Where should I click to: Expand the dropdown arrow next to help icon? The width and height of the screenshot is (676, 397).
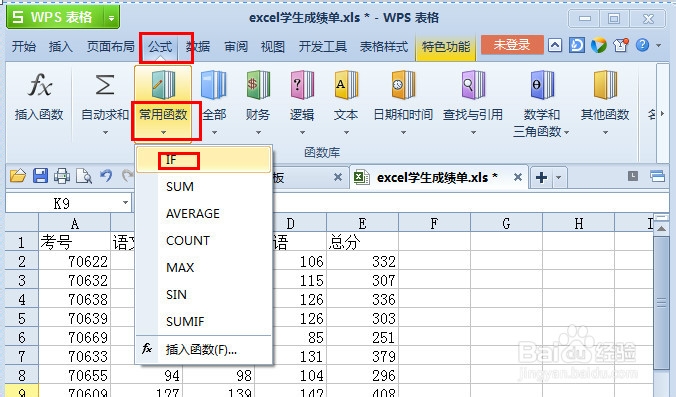point(658,45)
